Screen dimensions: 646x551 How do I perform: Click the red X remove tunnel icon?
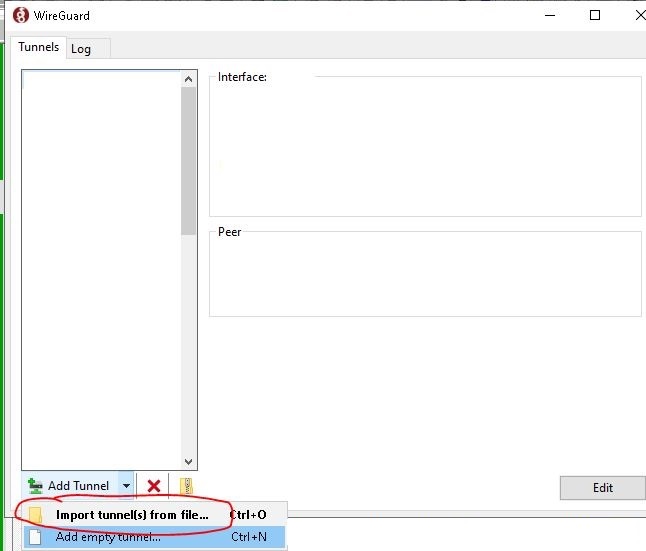pyautogui.click(x=154, y=486)
